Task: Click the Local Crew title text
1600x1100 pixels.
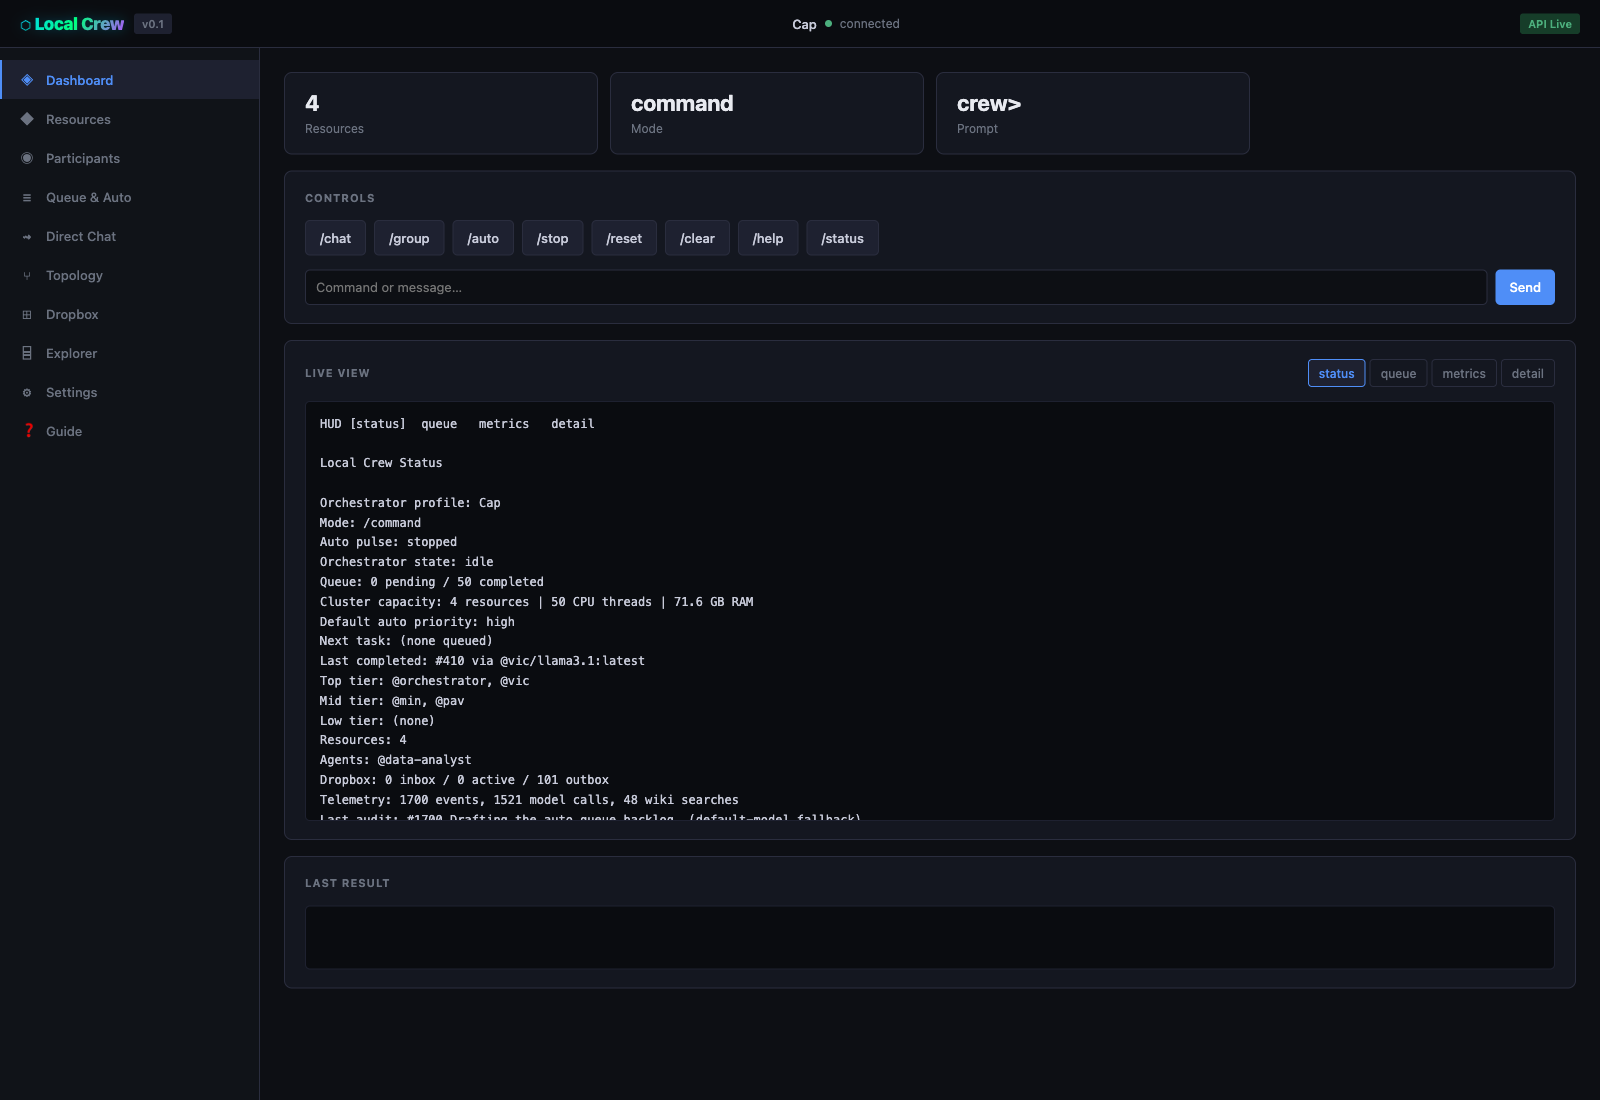Action: point(80,24)
